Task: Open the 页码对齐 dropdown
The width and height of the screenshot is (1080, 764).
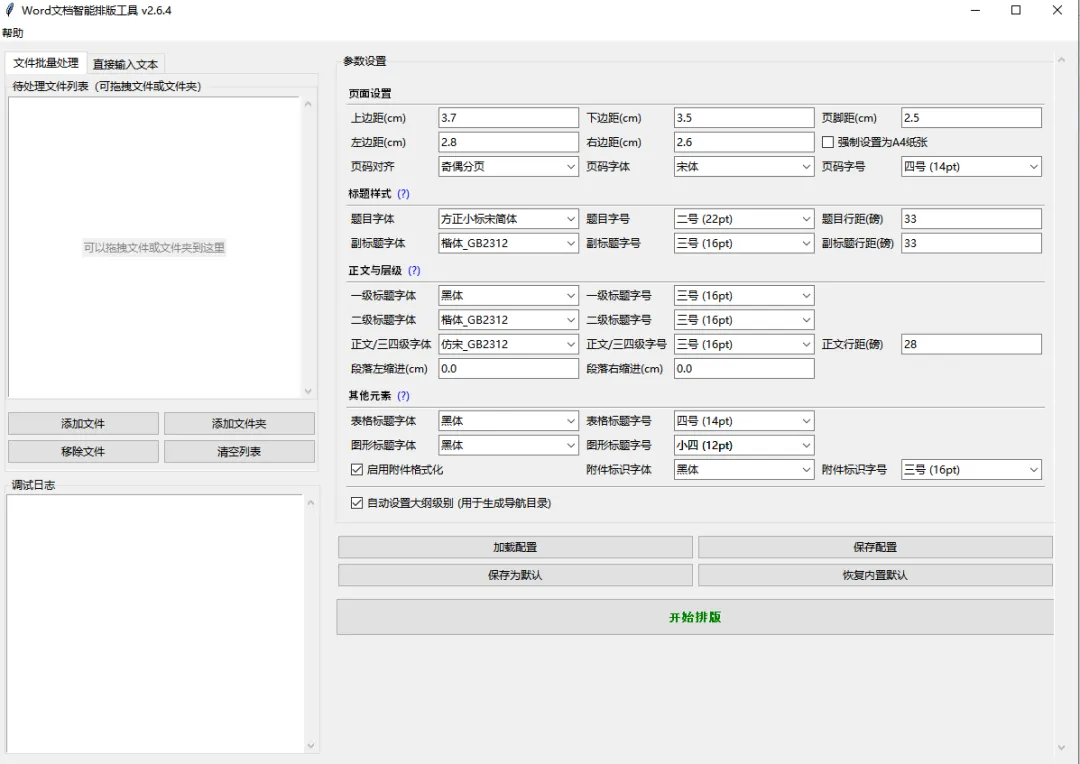Action: point(508,167)
